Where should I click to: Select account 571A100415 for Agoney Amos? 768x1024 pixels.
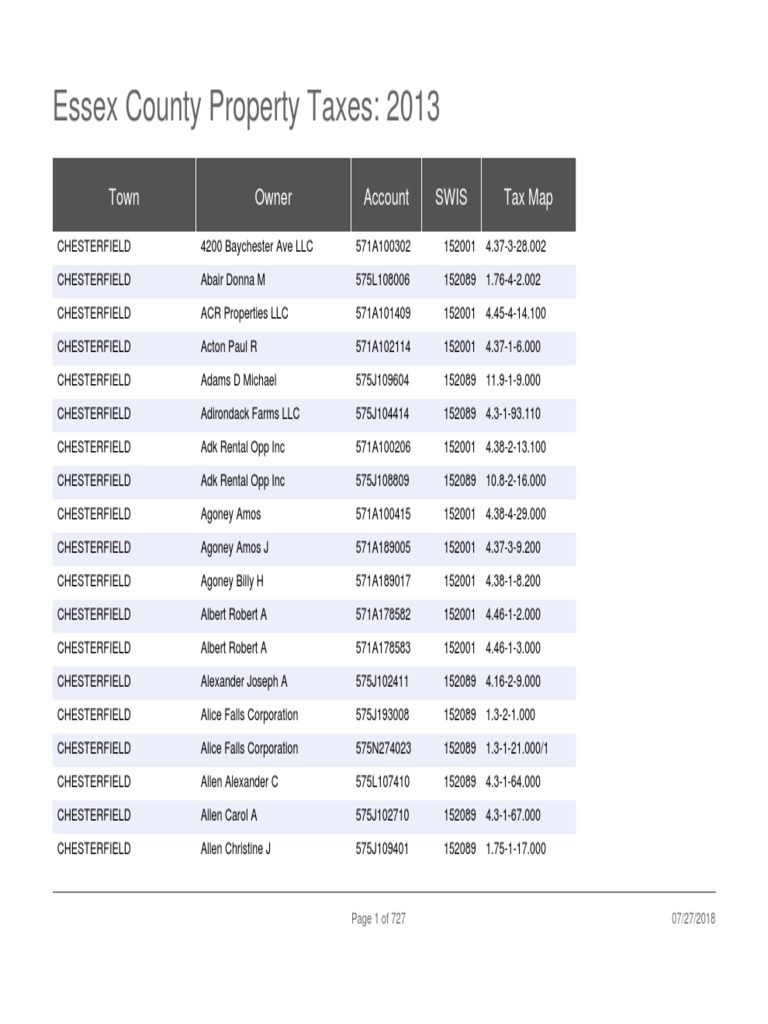[x=383, y=514]
